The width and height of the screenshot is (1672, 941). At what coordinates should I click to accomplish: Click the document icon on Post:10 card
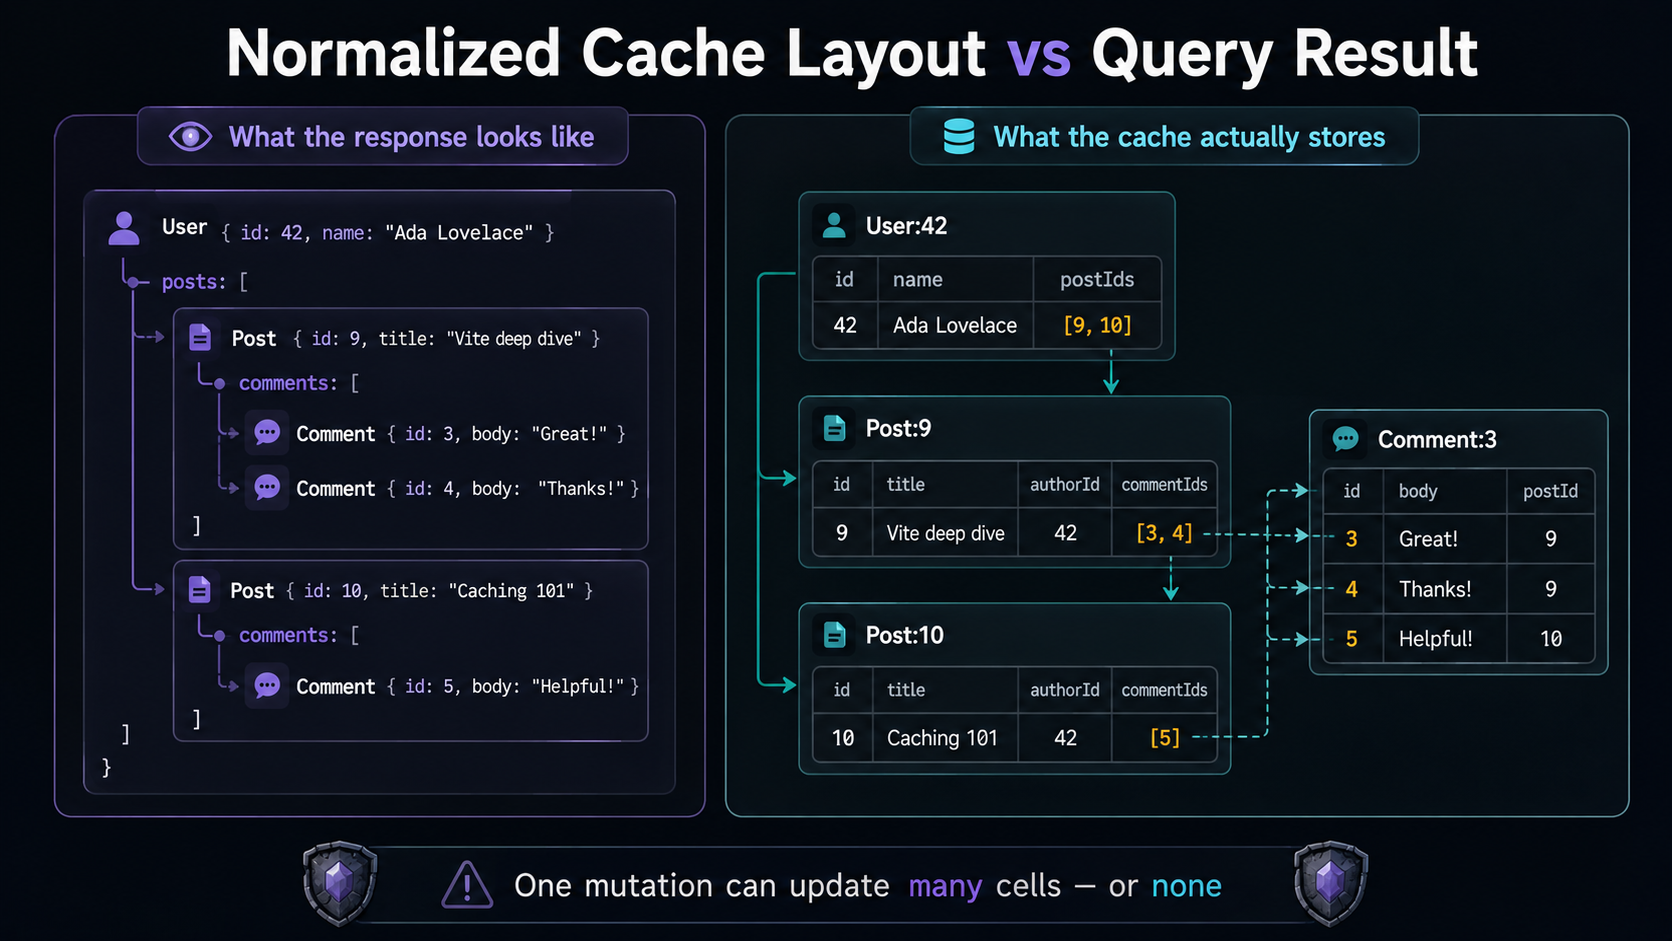coord(834,634)
